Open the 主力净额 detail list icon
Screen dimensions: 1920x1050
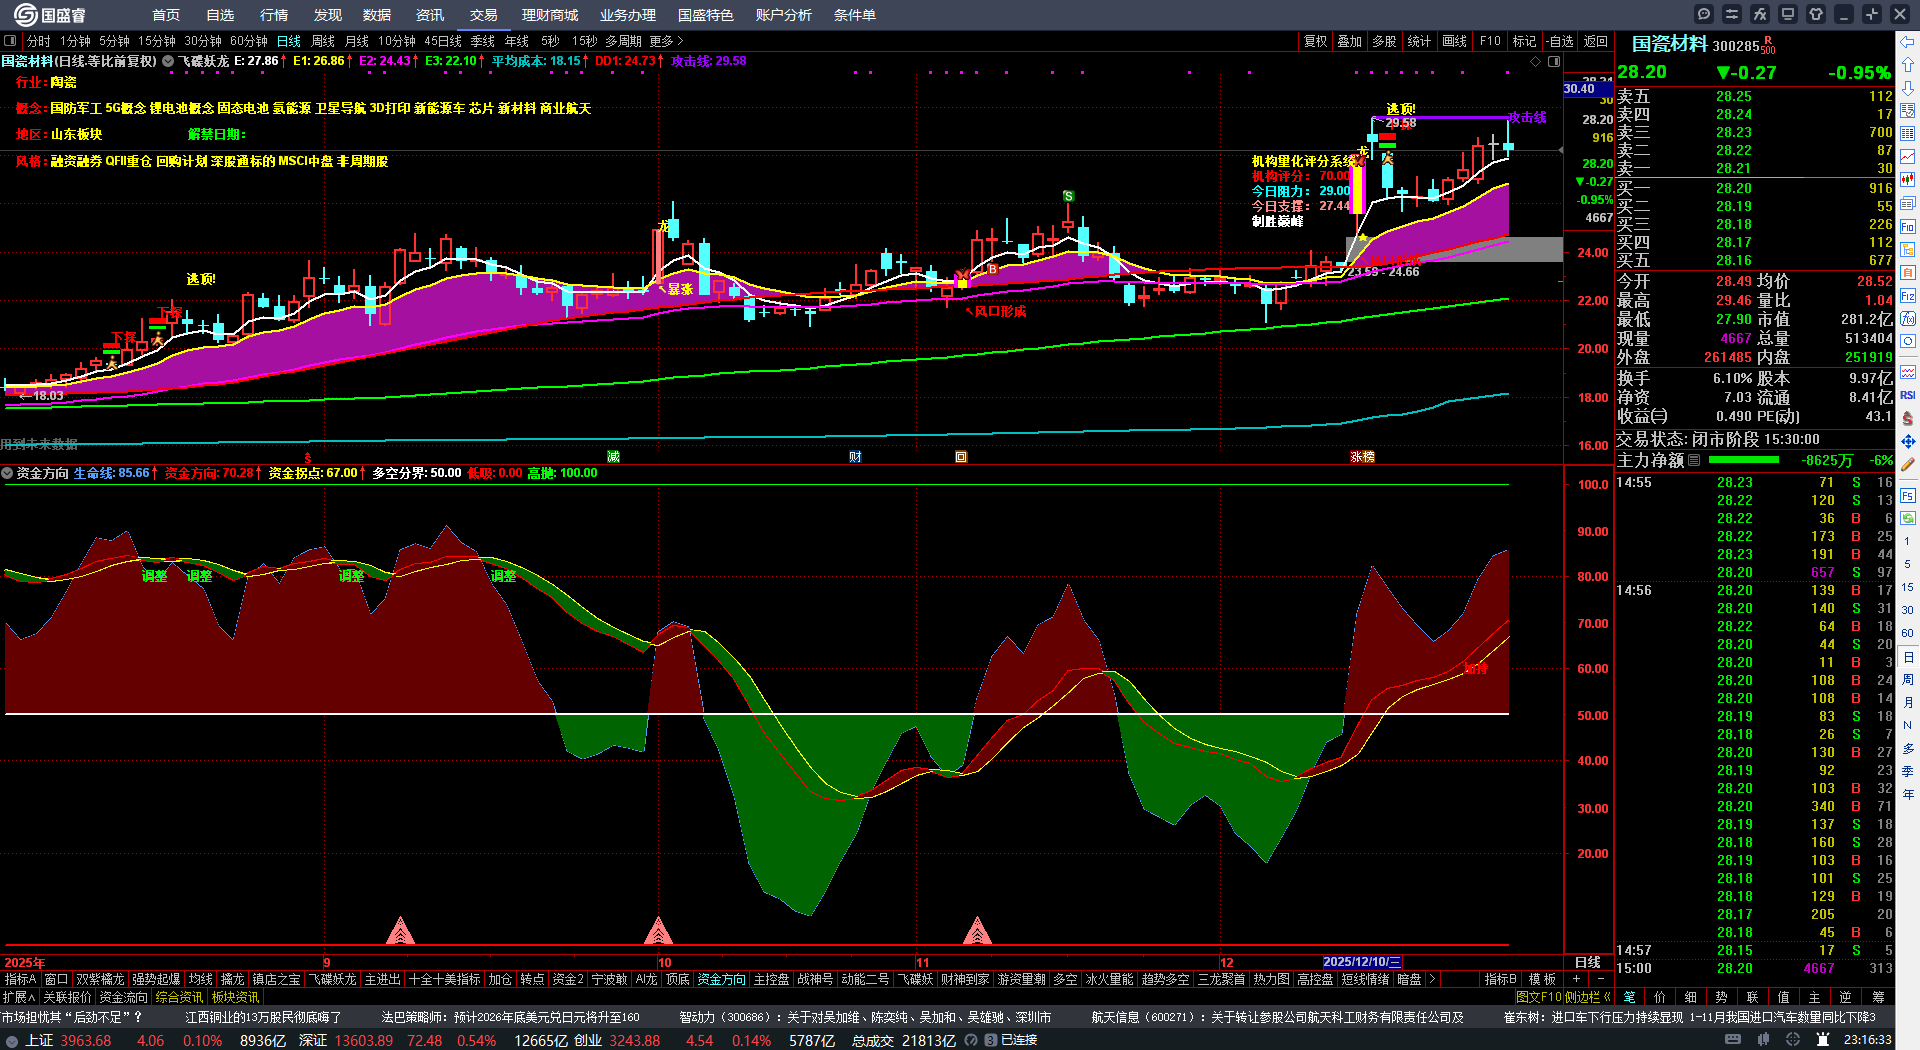tap(1694, 461)
